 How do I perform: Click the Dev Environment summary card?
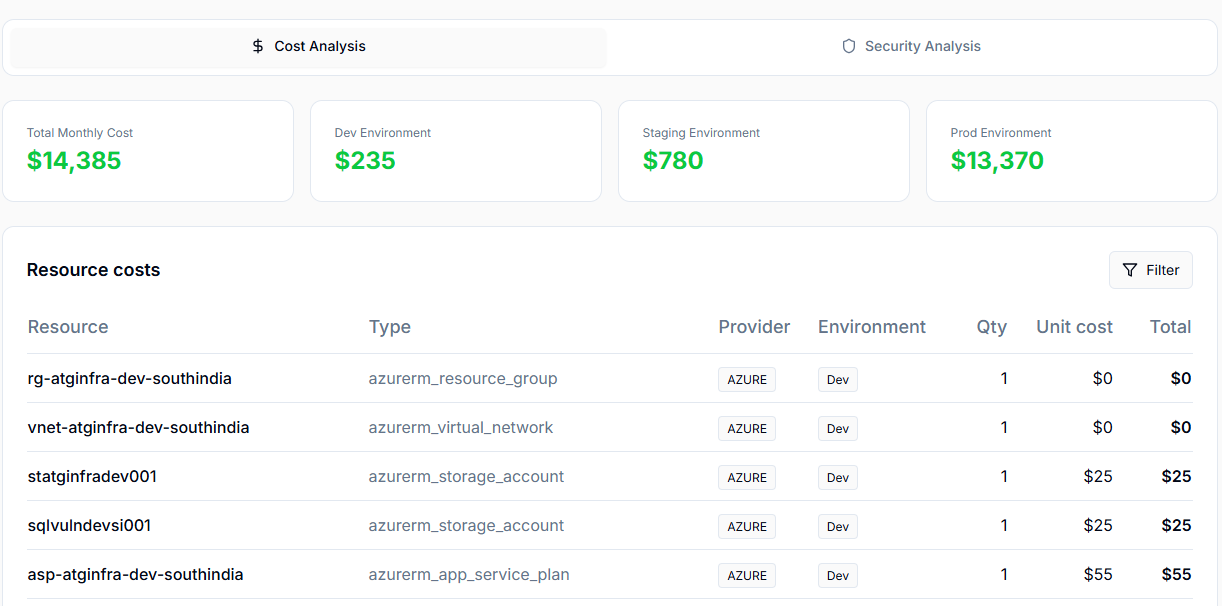pos(456,150)
